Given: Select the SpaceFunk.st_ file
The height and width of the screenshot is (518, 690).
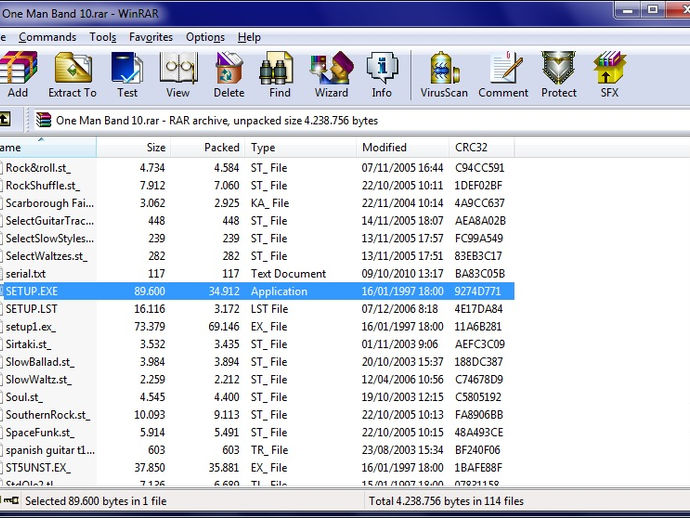Looking at the screenshot, I should (x=40, y=432).
